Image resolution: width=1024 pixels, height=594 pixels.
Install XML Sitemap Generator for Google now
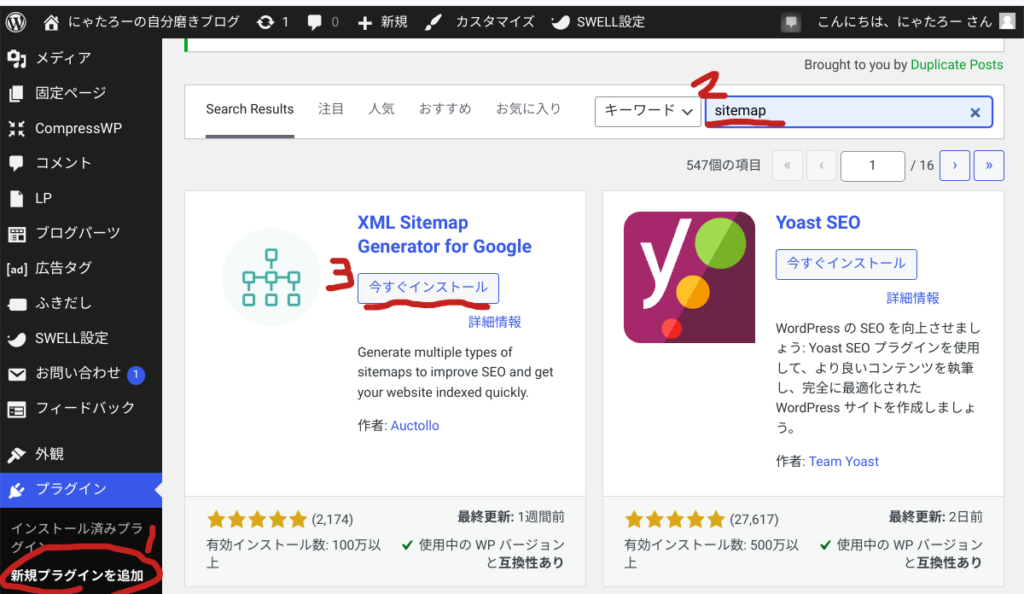(x=428, y=287)
